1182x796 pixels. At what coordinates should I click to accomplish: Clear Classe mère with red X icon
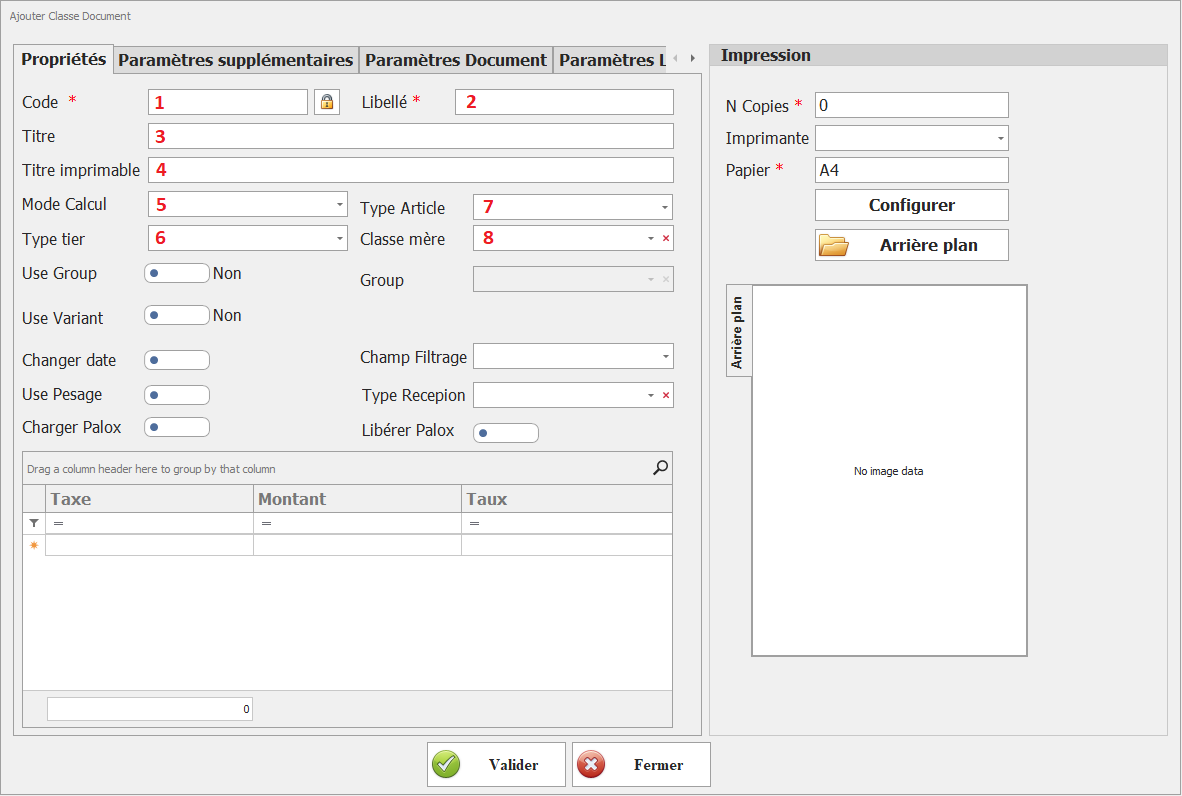[666, 238]
